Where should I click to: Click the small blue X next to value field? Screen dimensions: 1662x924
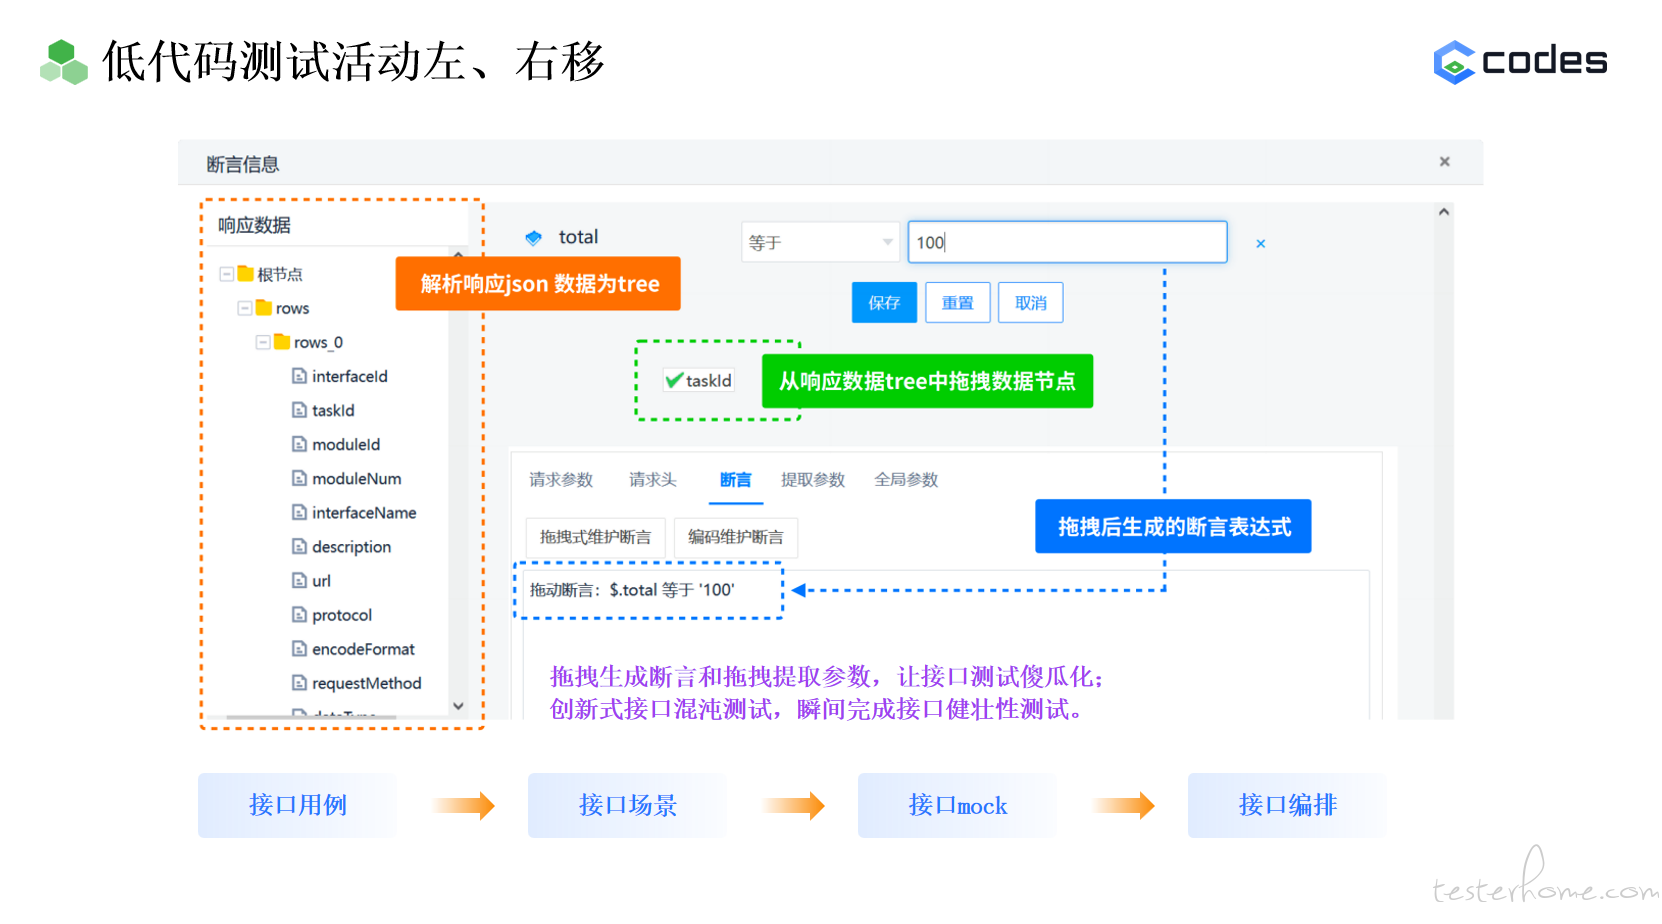1260,243
